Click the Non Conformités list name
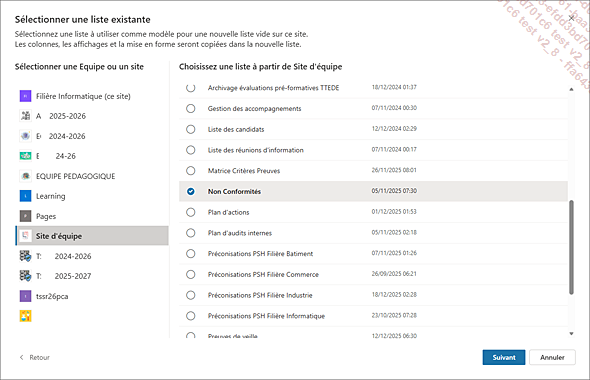 [x=234, y=192]
